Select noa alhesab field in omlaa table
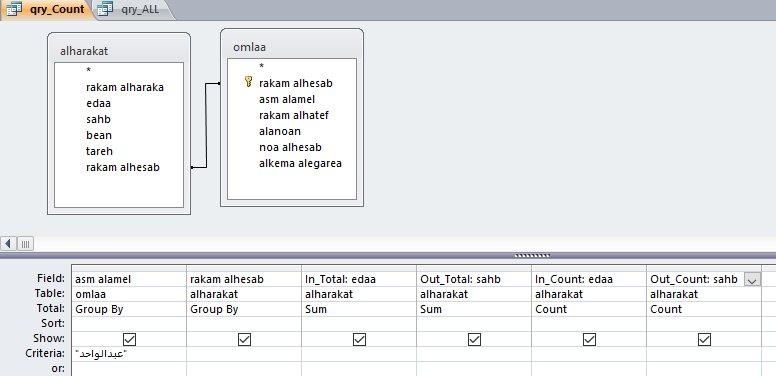This screenshot has width=776, height=376. (291, 147)
